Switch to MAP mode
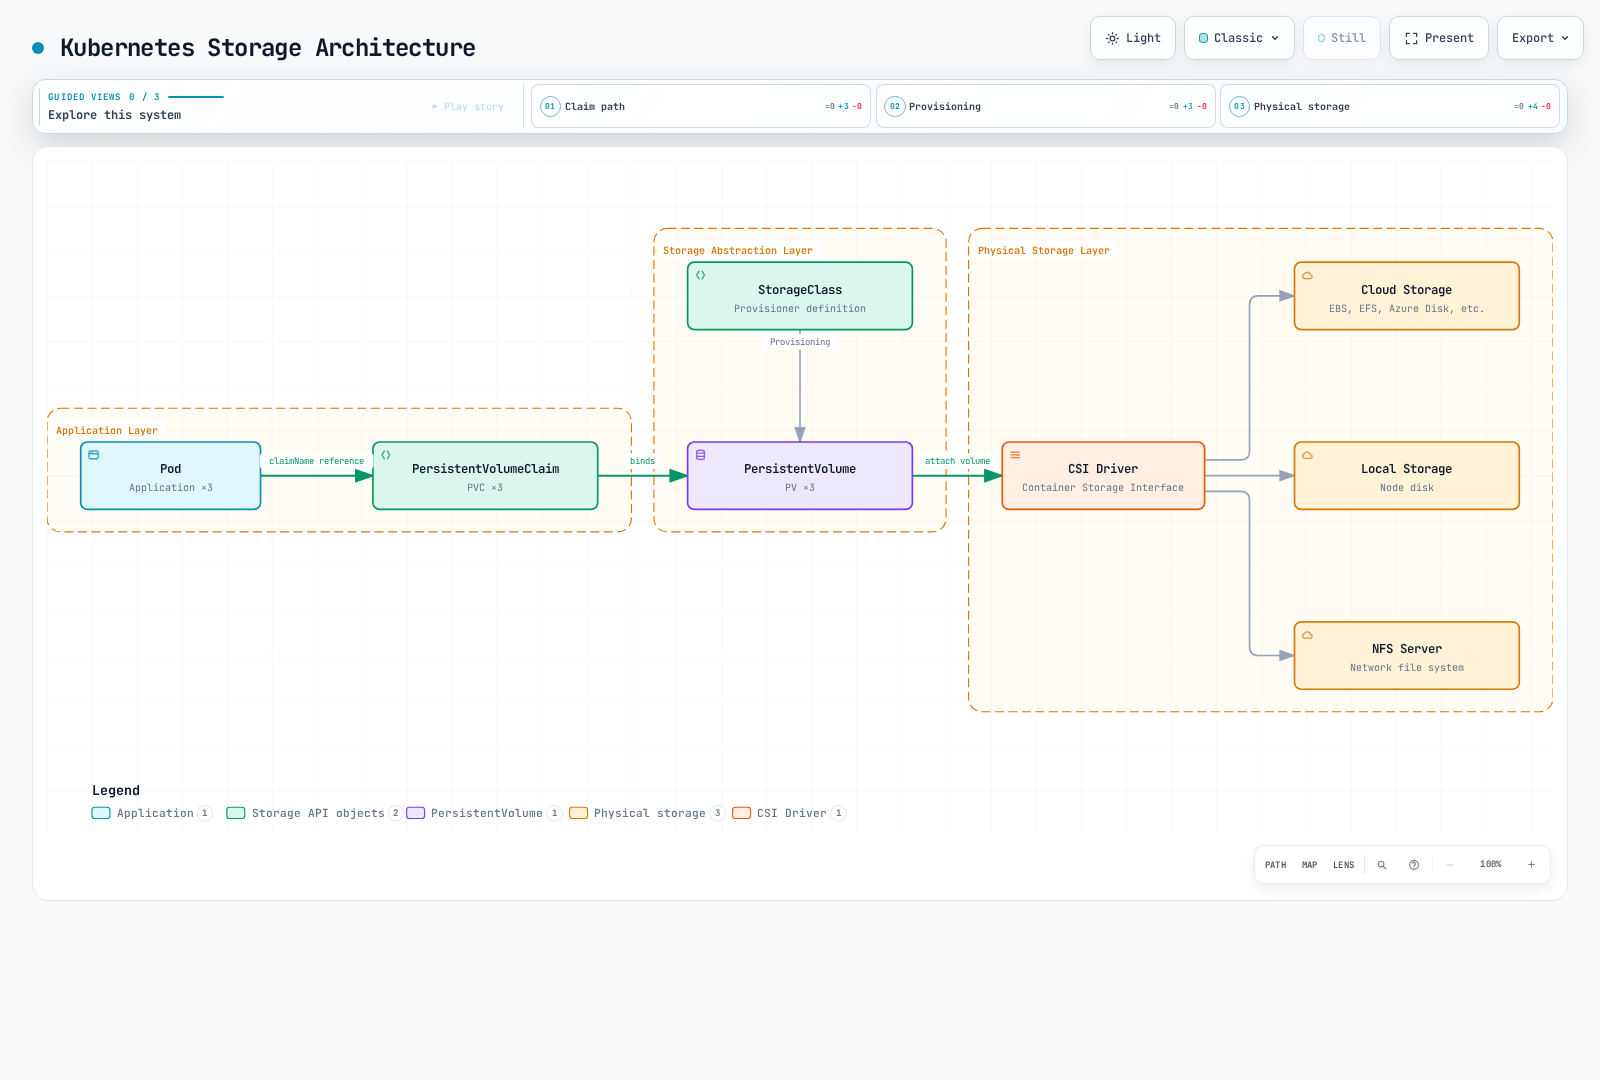The height and width of the screenshot is (1080, 1600). click(x=1309, y=865)
